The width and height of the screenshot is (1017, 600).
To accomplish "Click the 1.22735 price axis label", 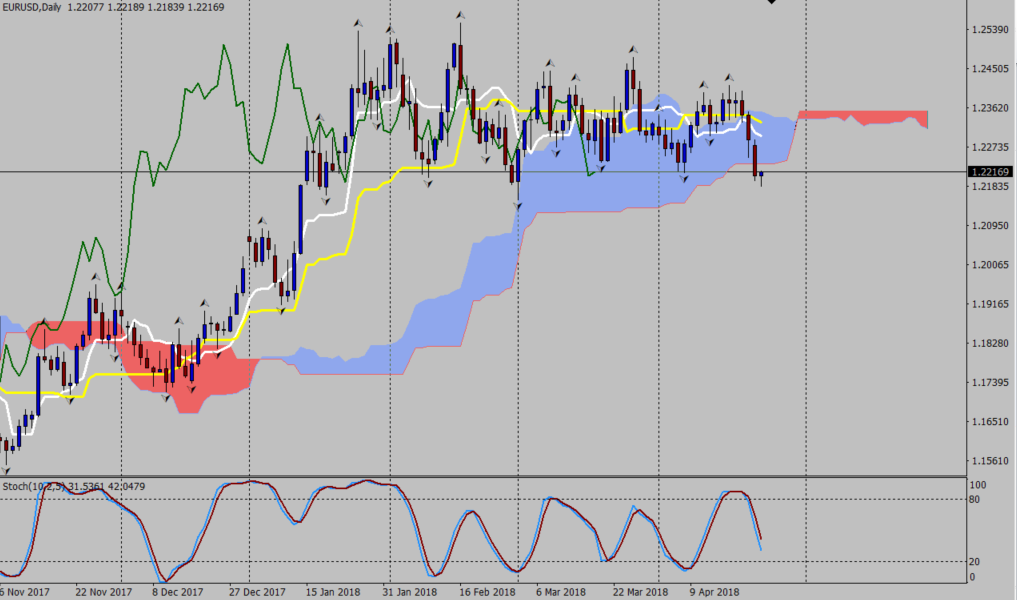I will click(x=990, y=147).
